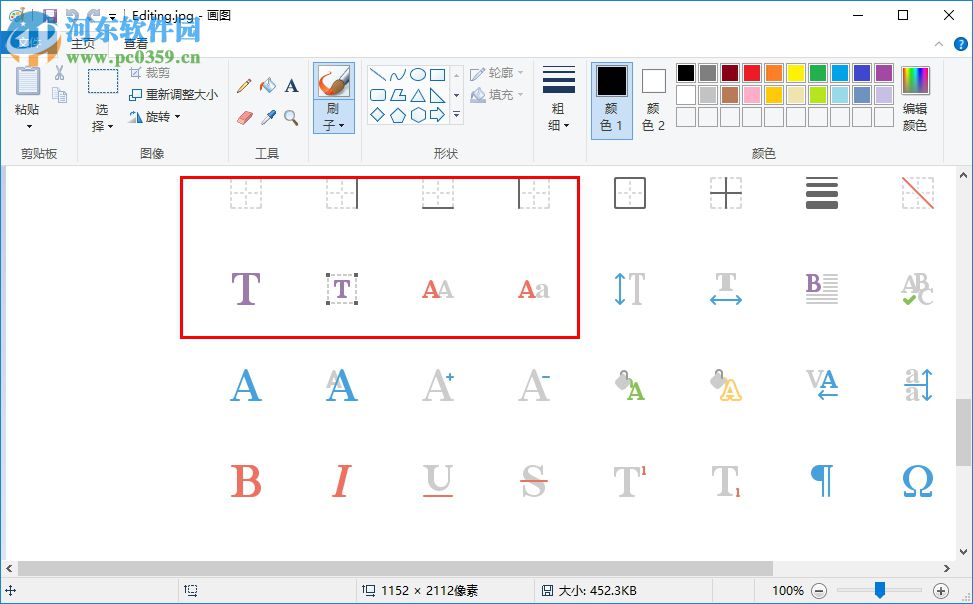Select the Rectangle shape

(x=436, y=76)
